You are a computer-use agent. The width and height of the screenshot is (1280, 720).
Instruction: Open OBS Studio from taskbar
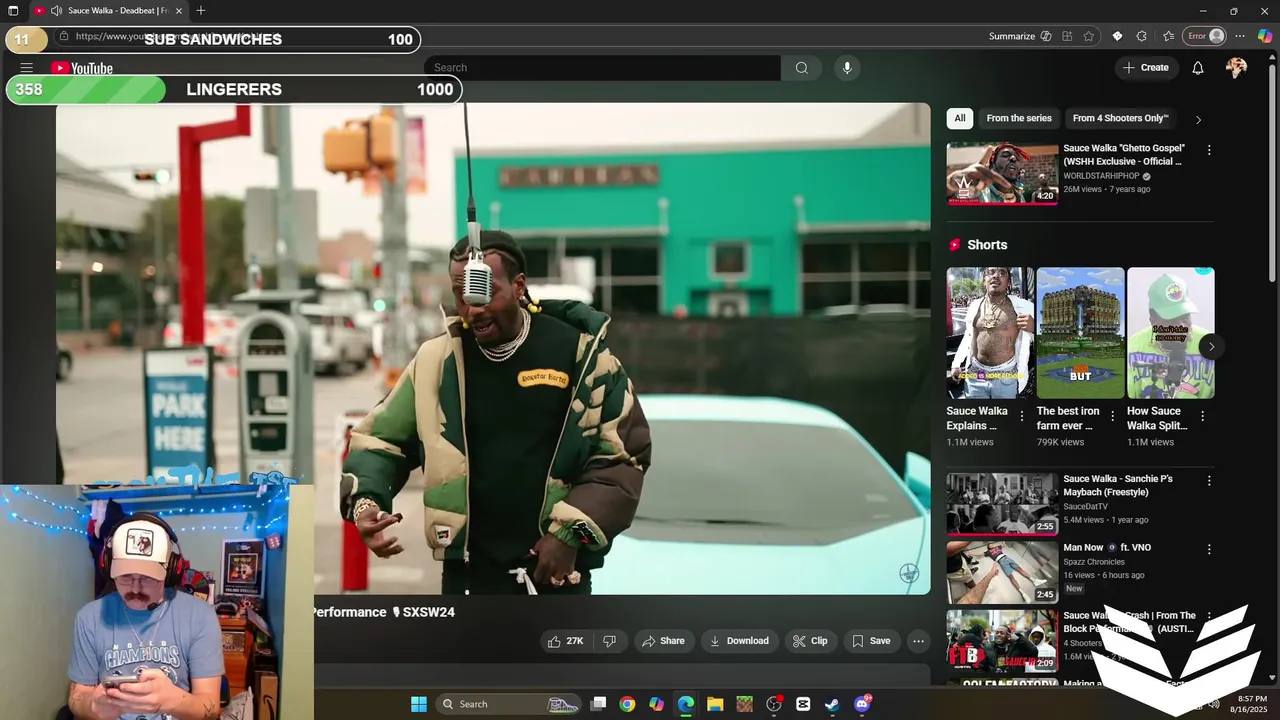[x=774, y=704]
